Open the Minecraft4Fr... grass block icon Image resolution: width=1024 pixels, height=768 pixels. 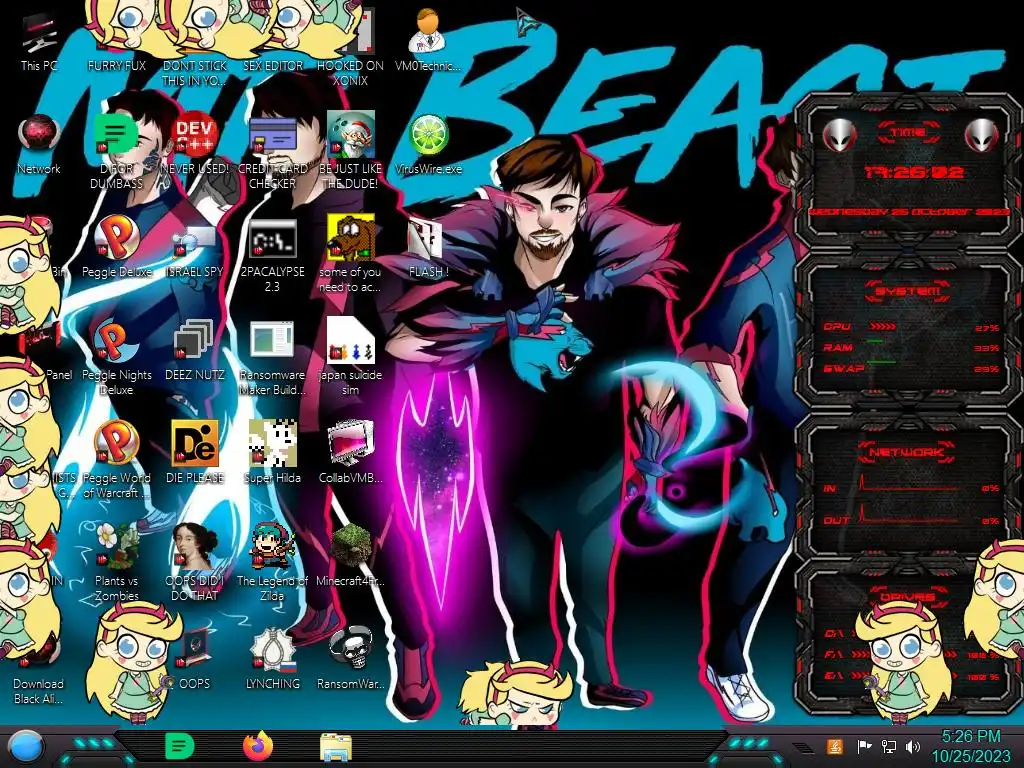point(350,555)
